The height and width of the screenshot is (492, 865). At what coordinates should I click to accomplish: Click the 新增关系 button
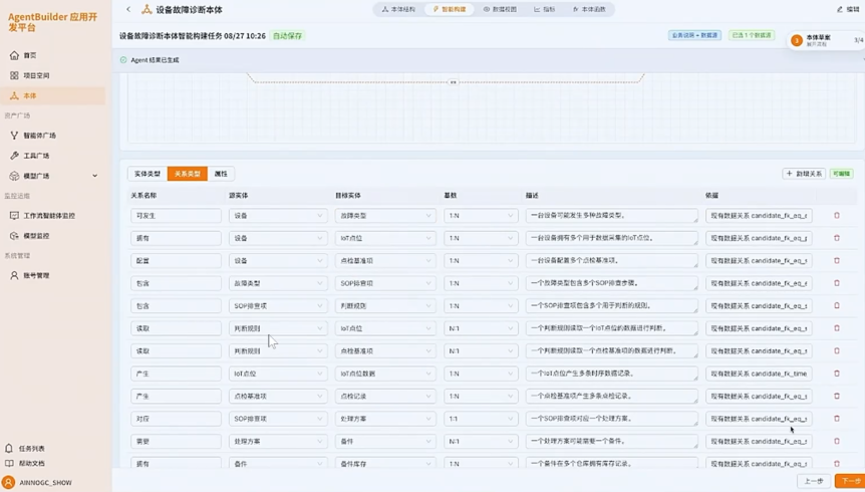pyautogui.click(x=804, y=174)
